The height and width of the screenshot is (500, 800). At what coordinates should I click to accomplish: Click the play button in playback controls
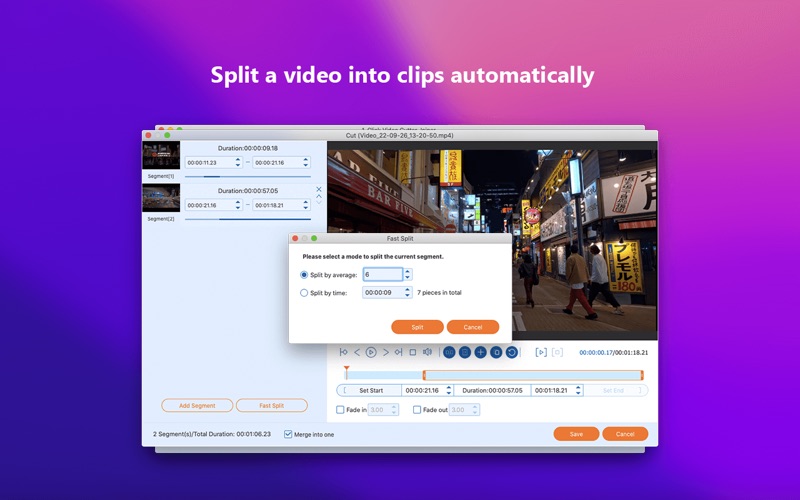pyautogui.click(x=371, y=352)
